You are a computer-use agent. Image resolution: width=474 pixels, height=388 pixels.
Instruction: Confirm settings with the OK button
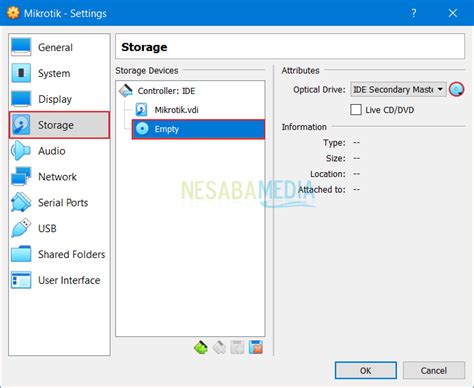click(366, 370)
